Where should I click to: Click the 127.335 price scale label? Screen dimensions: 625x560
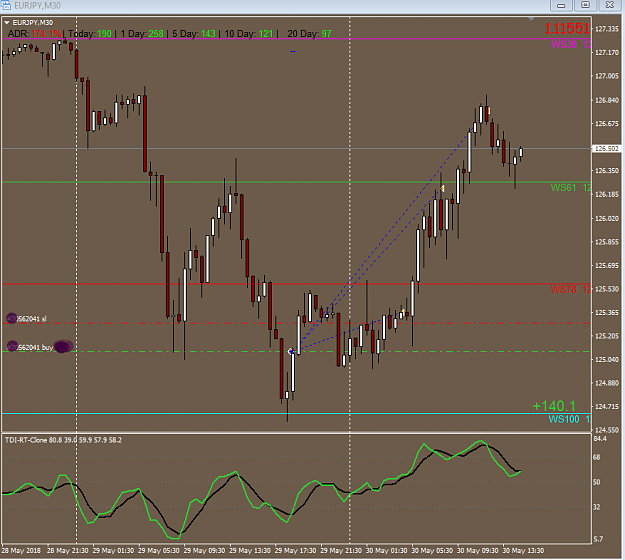point(607,29)
